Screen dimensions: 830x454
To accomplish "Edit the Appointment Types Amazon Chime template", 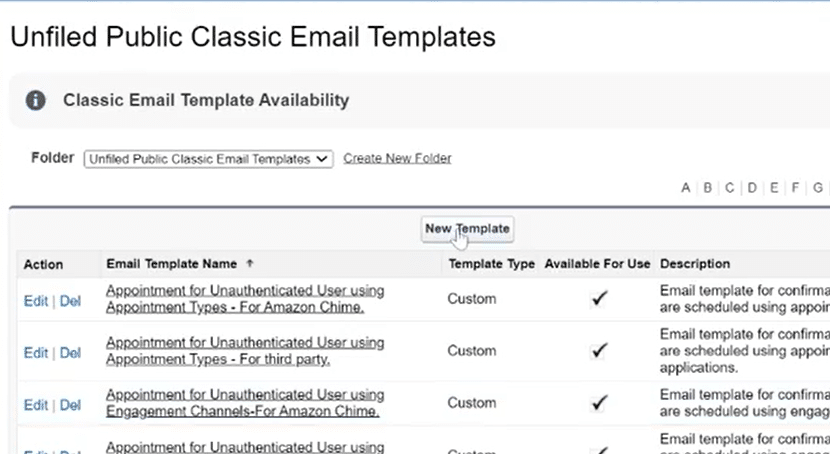I will coord(35,300).
